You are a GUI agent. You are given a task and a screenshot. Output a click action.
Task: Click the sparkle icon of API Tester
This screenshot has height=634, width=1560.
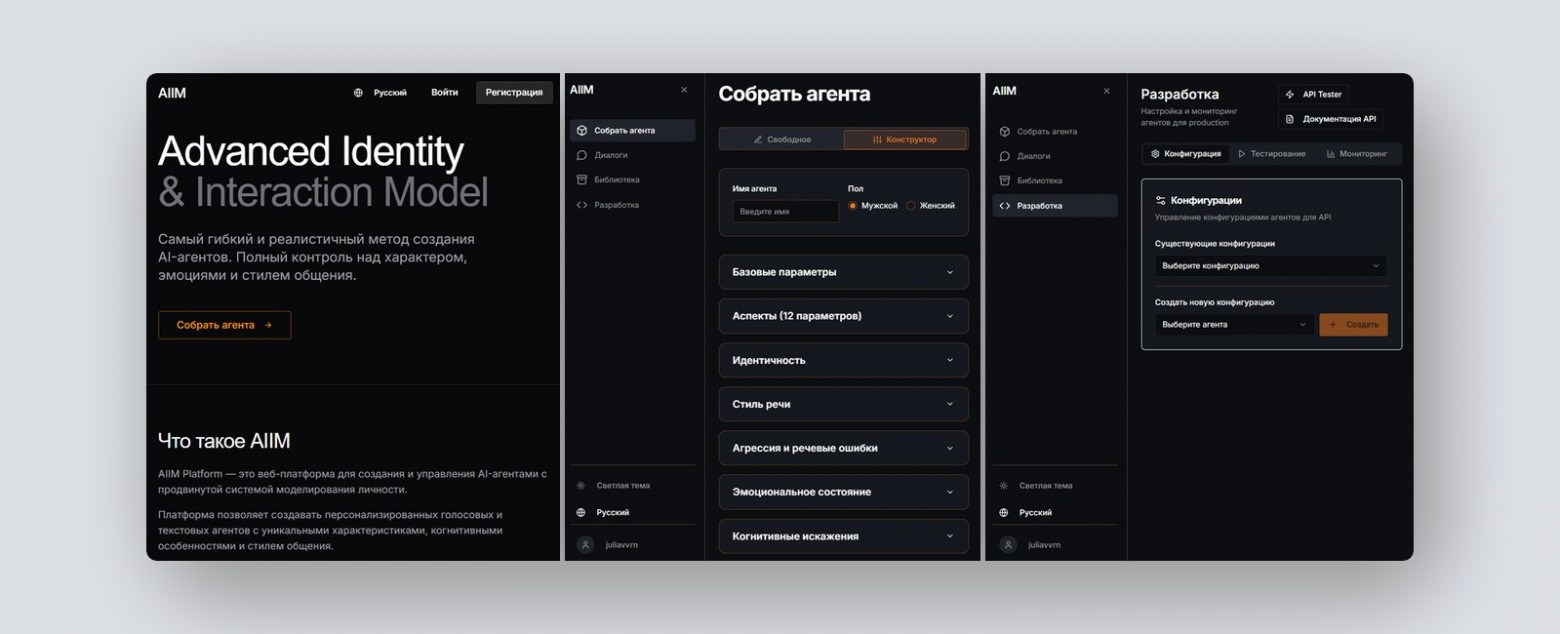pyautogui.click(x=1290, y=95)
